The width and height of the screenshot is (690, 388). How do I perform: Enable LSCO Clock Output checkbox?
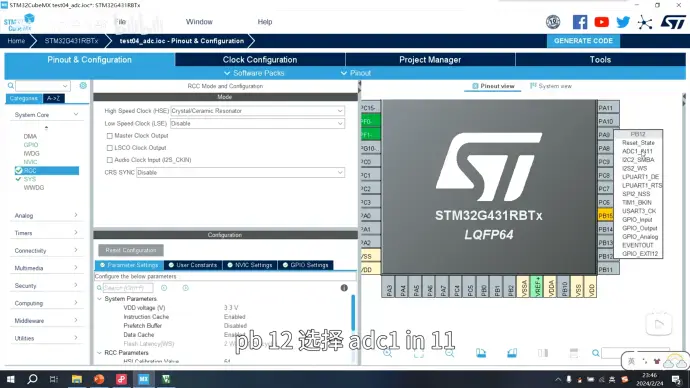(x=110, y=148)
